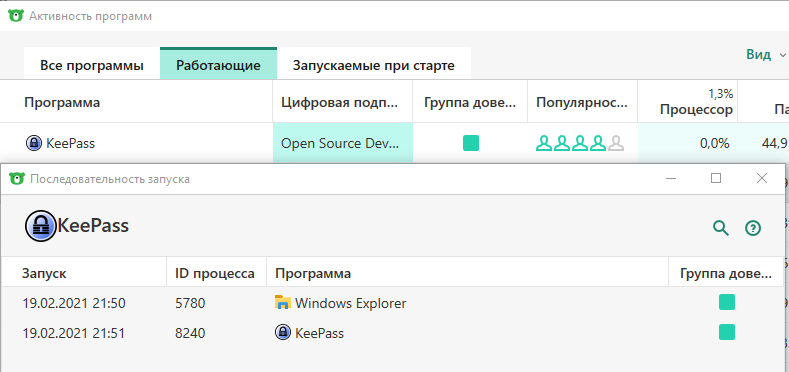Viewport: 789px width, 372px height.
Task: Click the date 19.02.2021 21:51
Action: (x=74, y=333)
